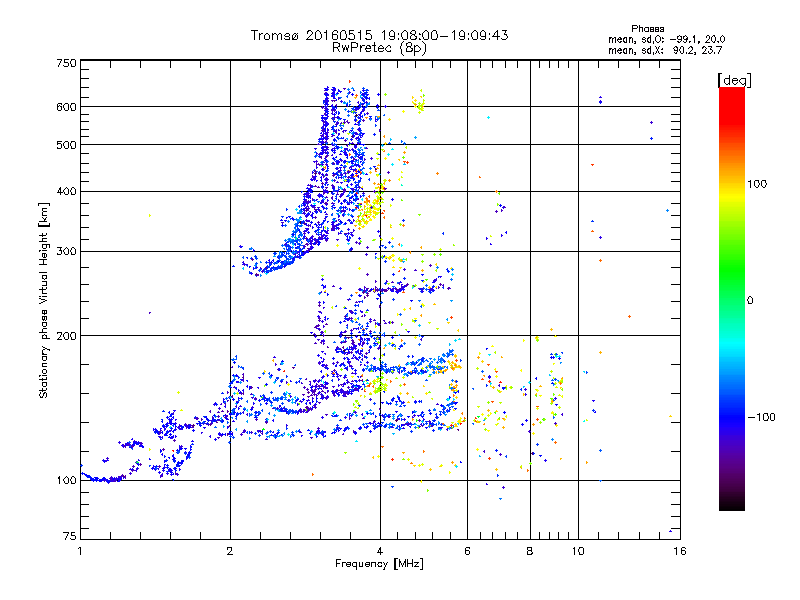Click the x-axis '6' tick label
This screenshot has width=800, height=600.
click(467, 551)
